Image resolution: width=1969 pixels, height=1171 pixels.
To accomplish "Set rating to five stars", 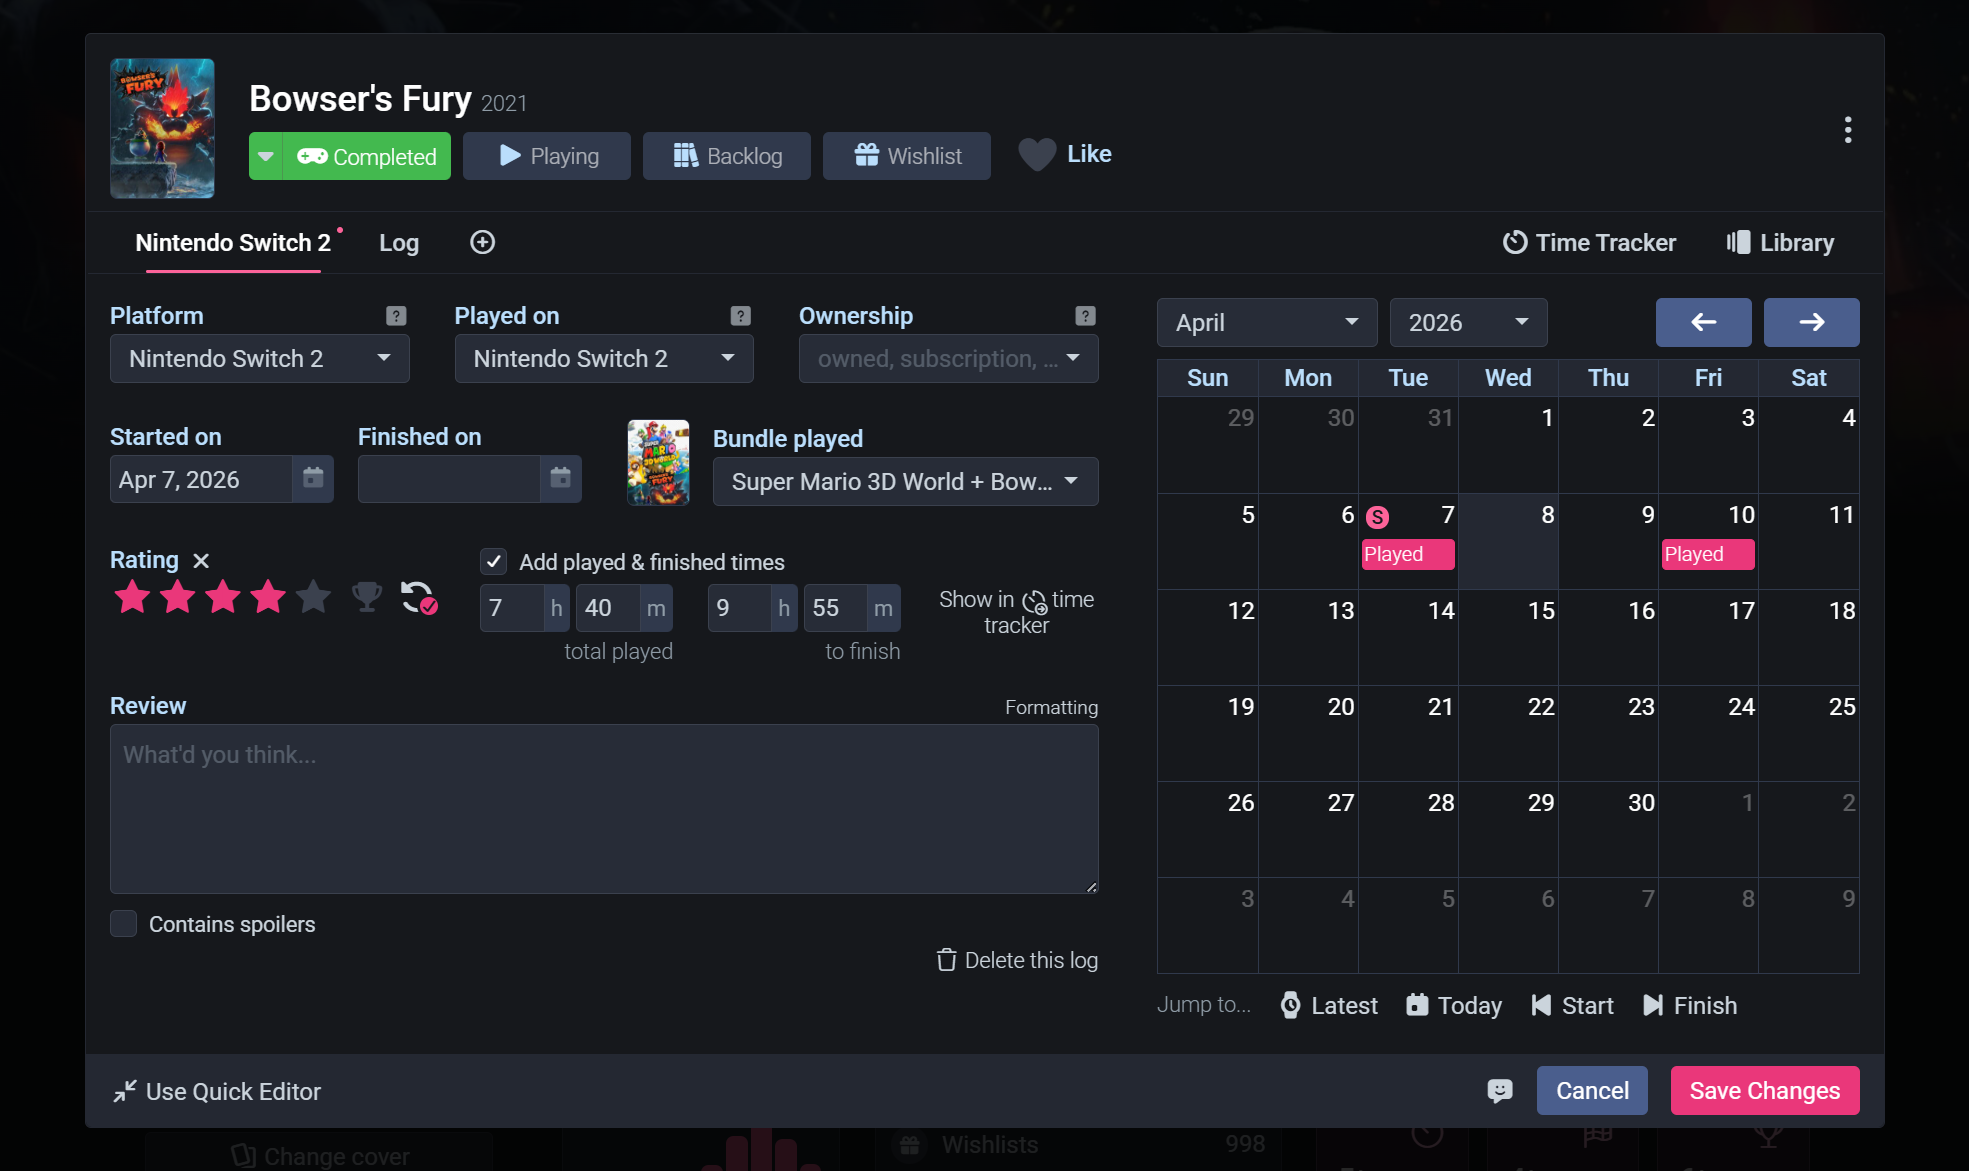I will tap(313, 597).
